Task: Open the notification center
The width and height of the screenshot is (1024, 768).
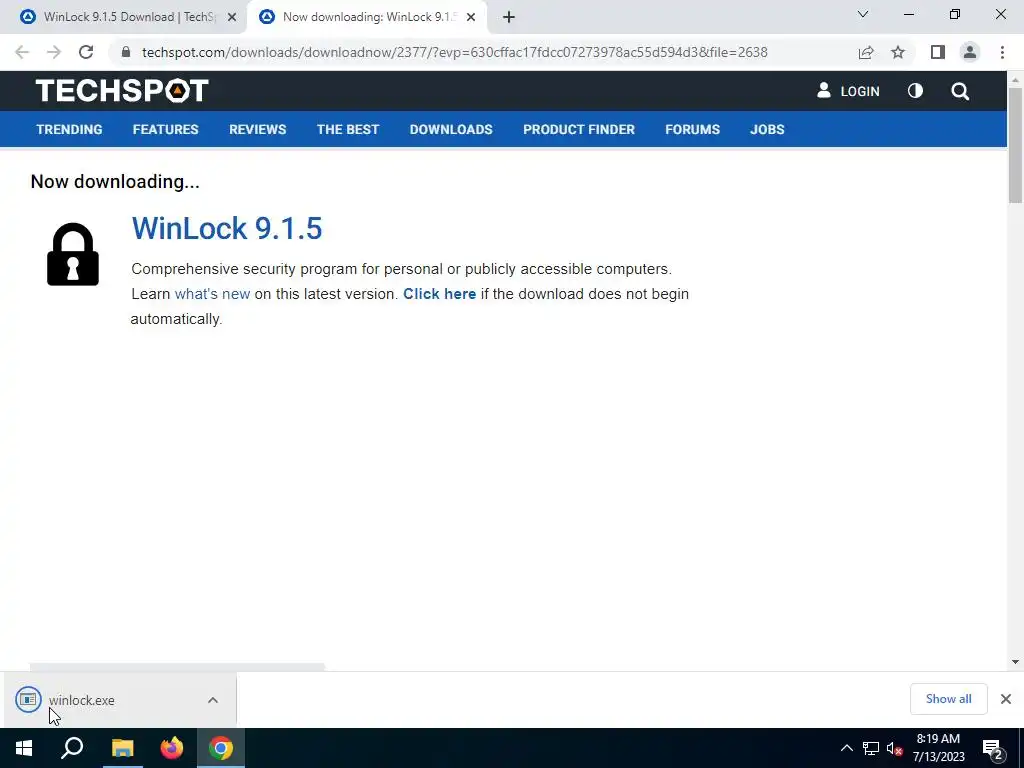Action: tap(993, 748)
